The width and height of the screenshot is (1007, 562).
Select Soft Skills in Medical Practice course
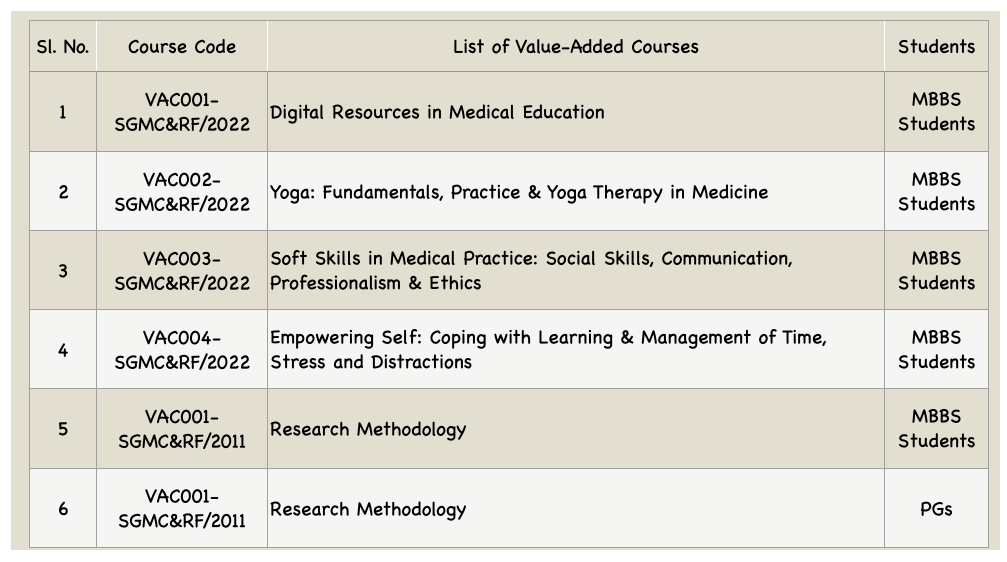pos(531,270)
